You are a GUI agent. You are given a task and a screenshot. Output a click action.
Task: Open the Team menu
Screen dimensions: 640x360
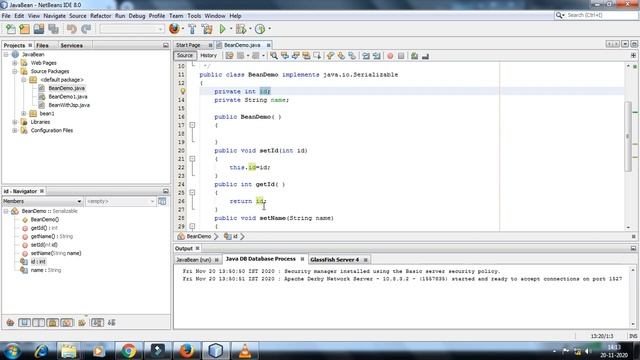point(176,16)
